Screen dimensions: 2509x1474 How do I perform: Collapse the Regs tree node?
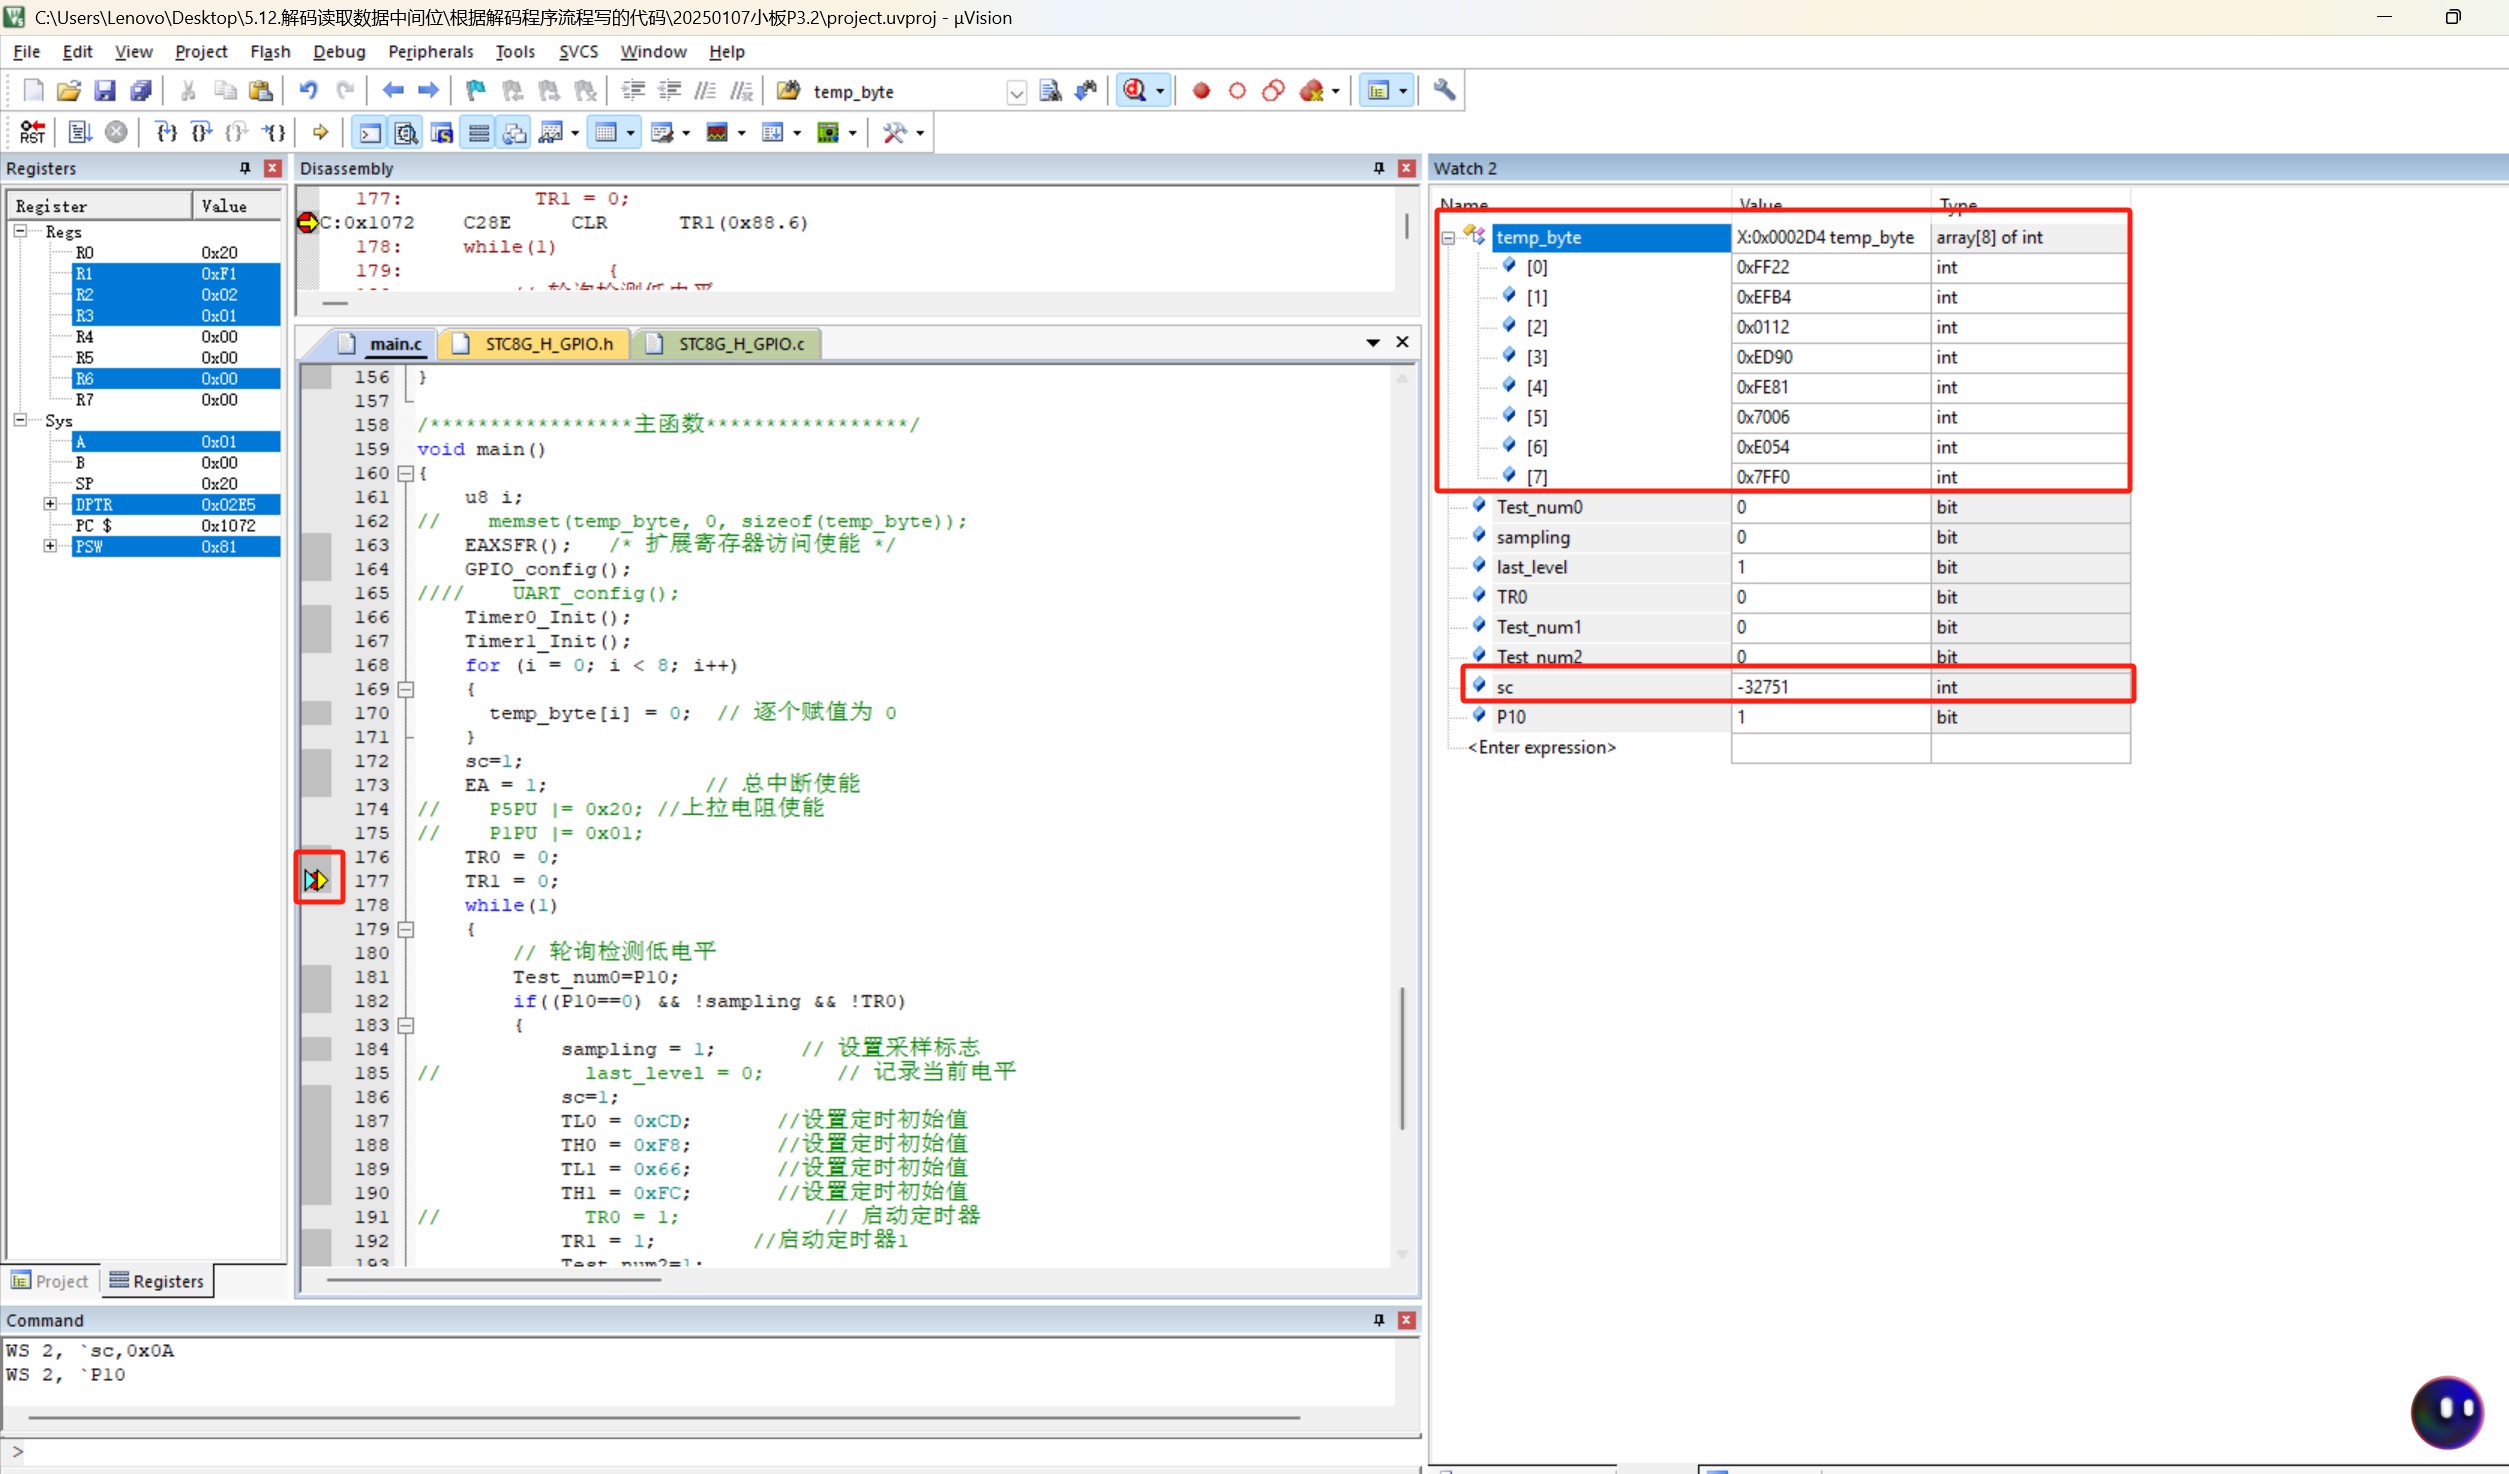tap(20, 231)
